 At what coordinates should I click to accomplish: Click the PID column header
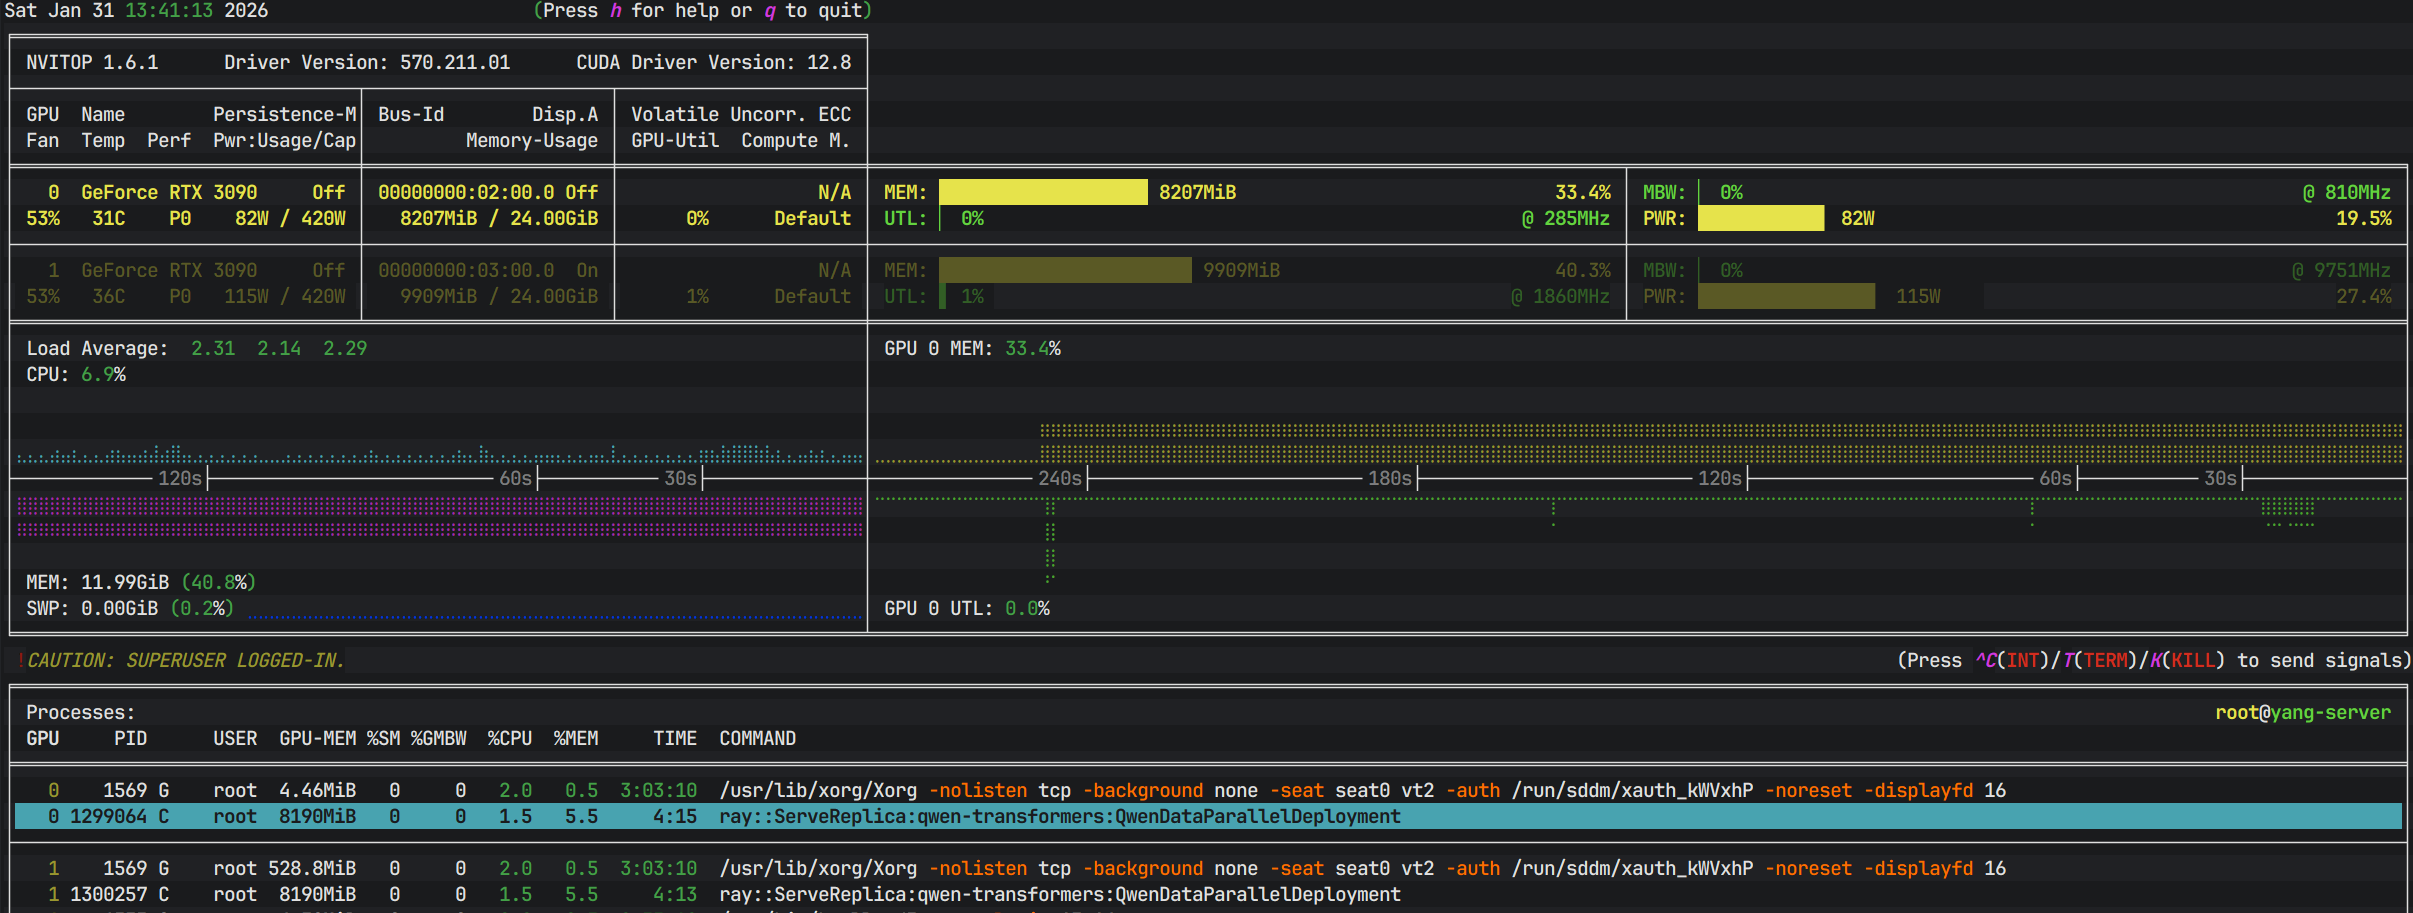click(x=130, y=738)
